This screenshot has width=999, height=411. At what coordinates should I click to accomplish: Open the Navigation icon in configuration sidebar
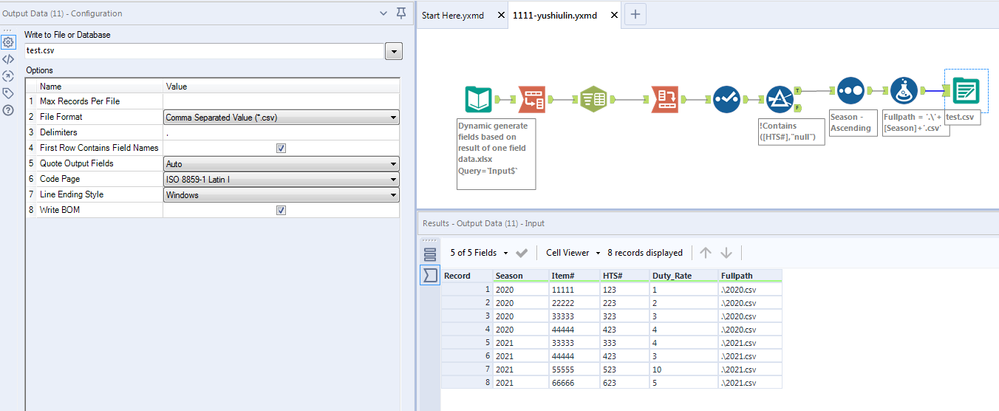[x=8, y=76]
